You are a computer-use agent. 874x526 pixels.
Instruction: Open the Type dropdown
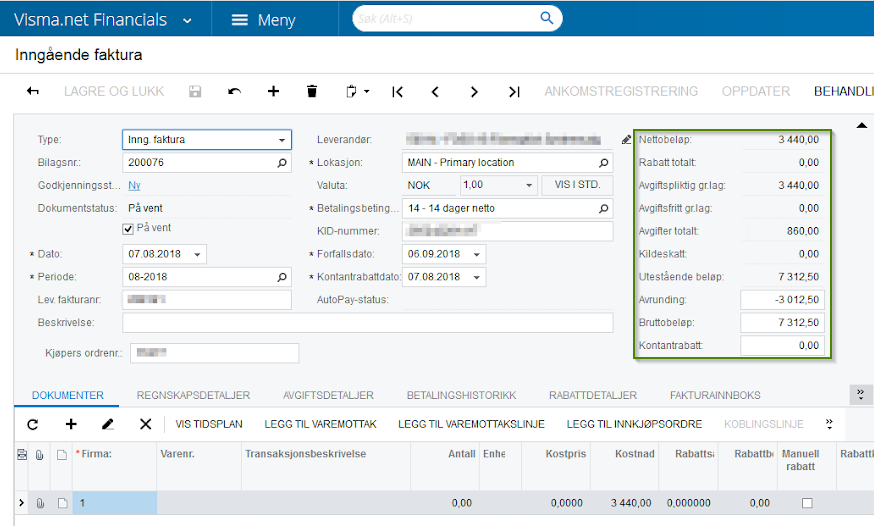[282, 140]
